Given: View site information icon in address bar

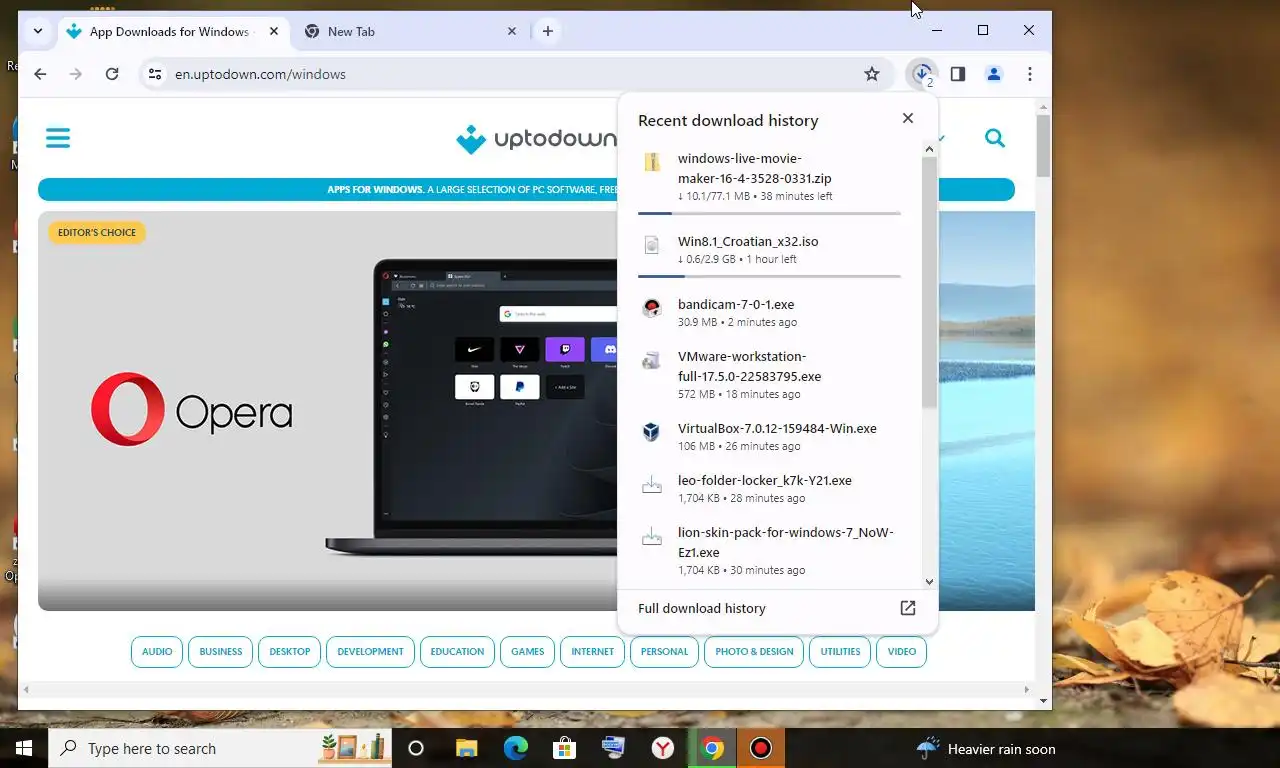Looking at the screenshot, I should [154, 74].
